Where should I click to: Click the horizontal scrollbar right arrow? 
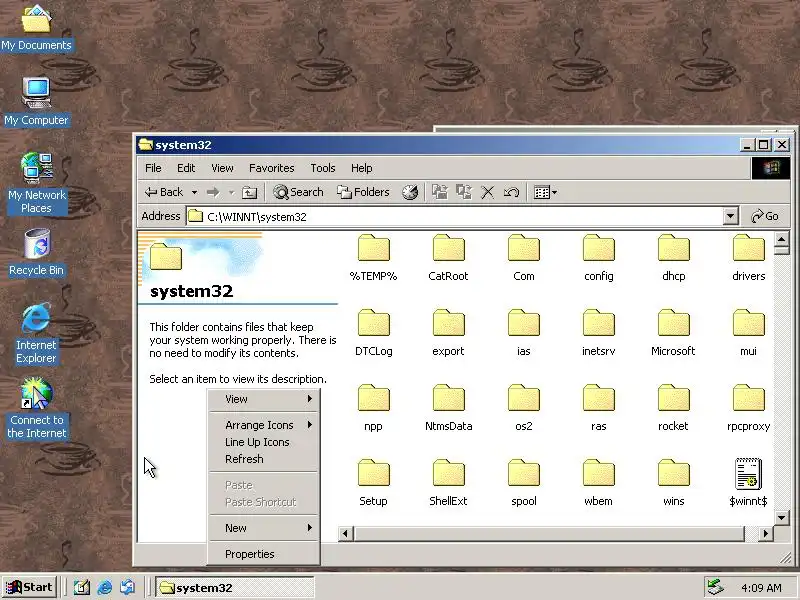(765, 534)
